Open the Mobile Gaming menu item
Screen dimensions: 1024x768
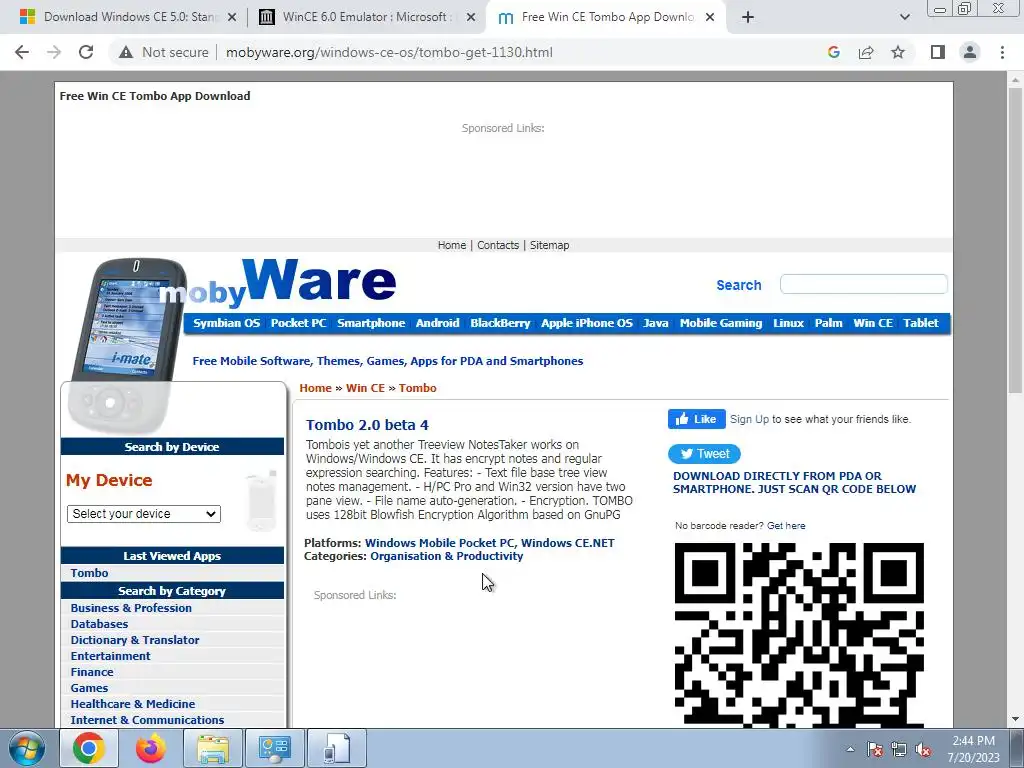pyautogui.click(x=721, y=323)
